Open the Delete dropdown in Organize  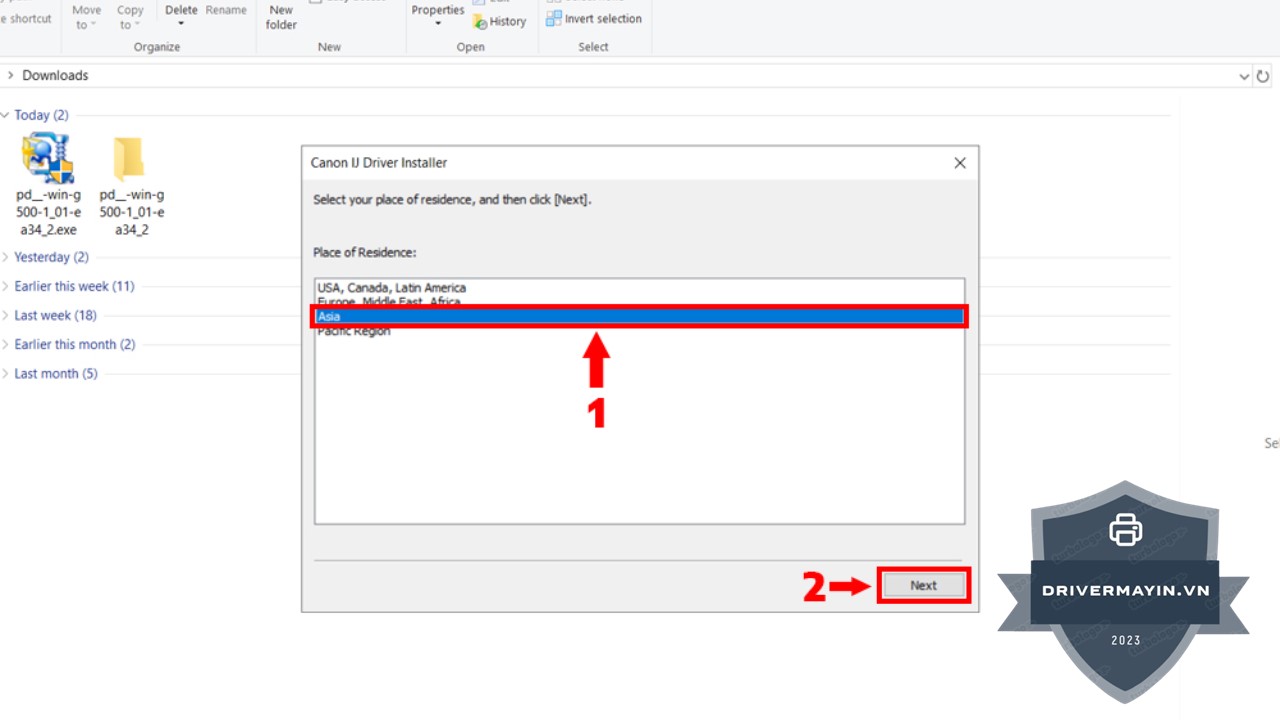coord(181,24)
